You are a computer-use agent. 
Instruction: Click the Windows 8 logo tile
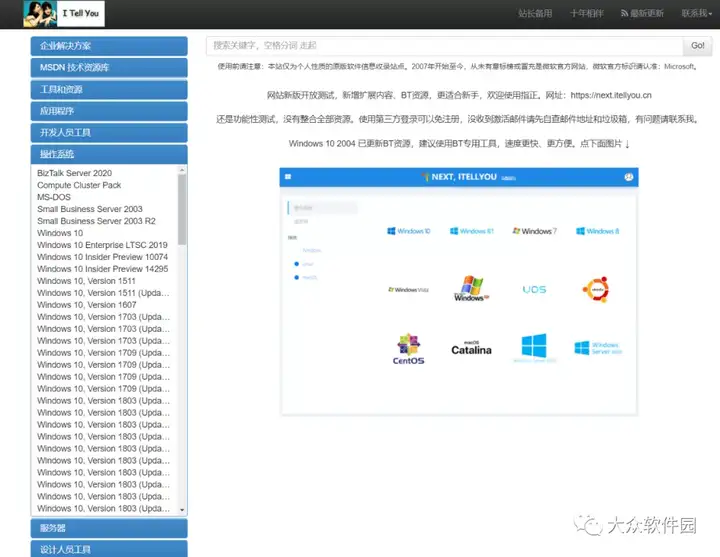(597, 231)
